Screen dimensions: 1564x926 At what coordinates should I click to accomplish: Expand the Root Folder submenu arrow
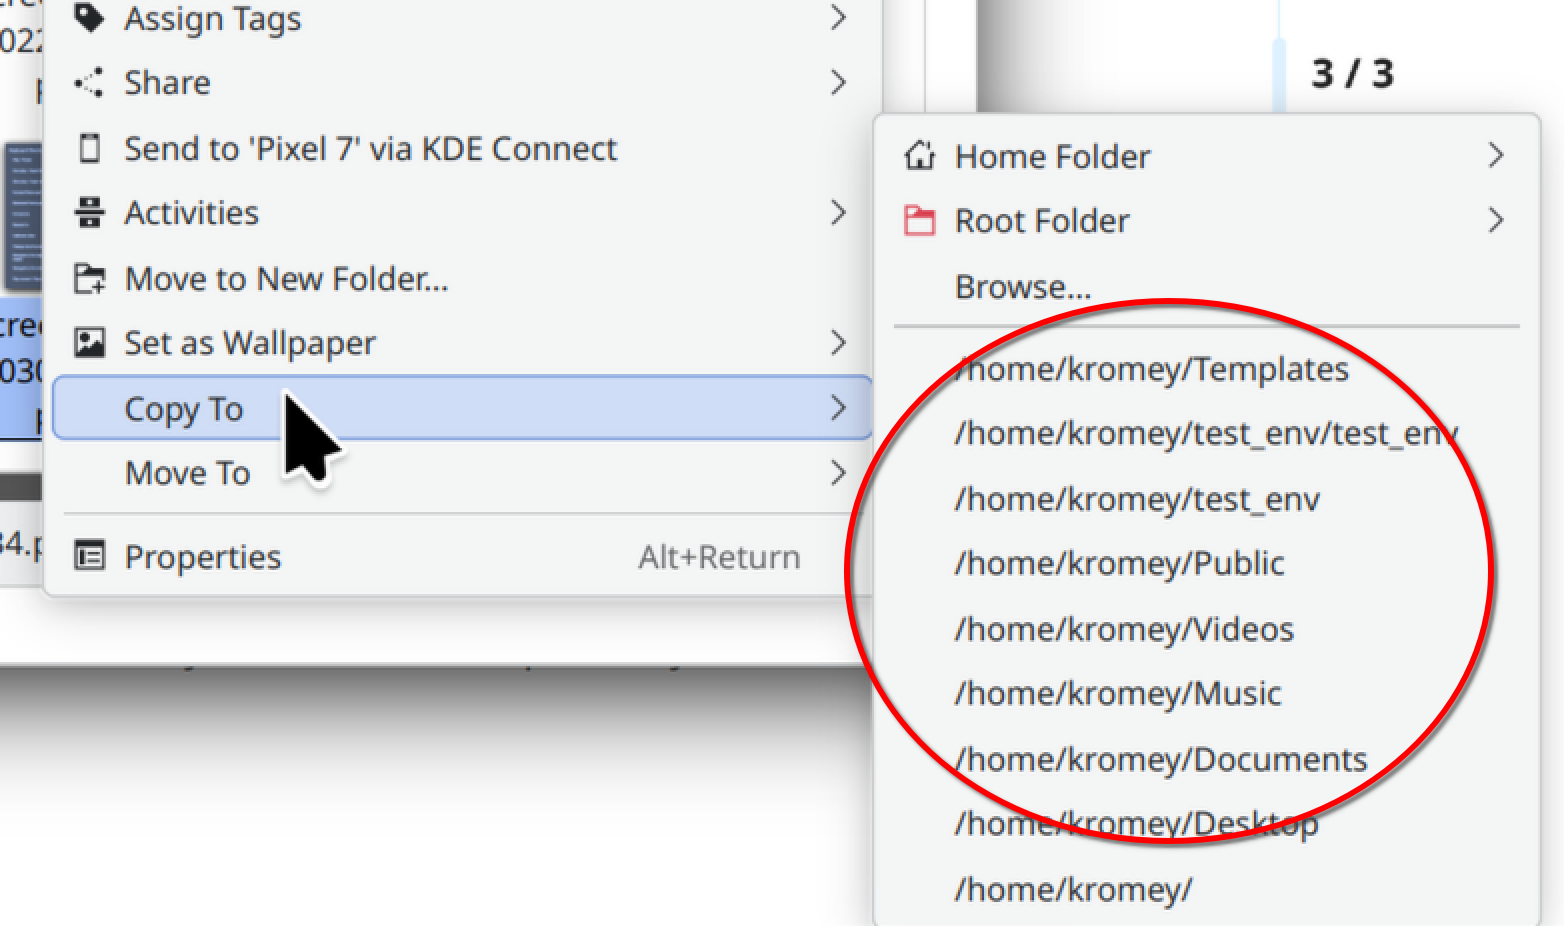(1495, 220)
